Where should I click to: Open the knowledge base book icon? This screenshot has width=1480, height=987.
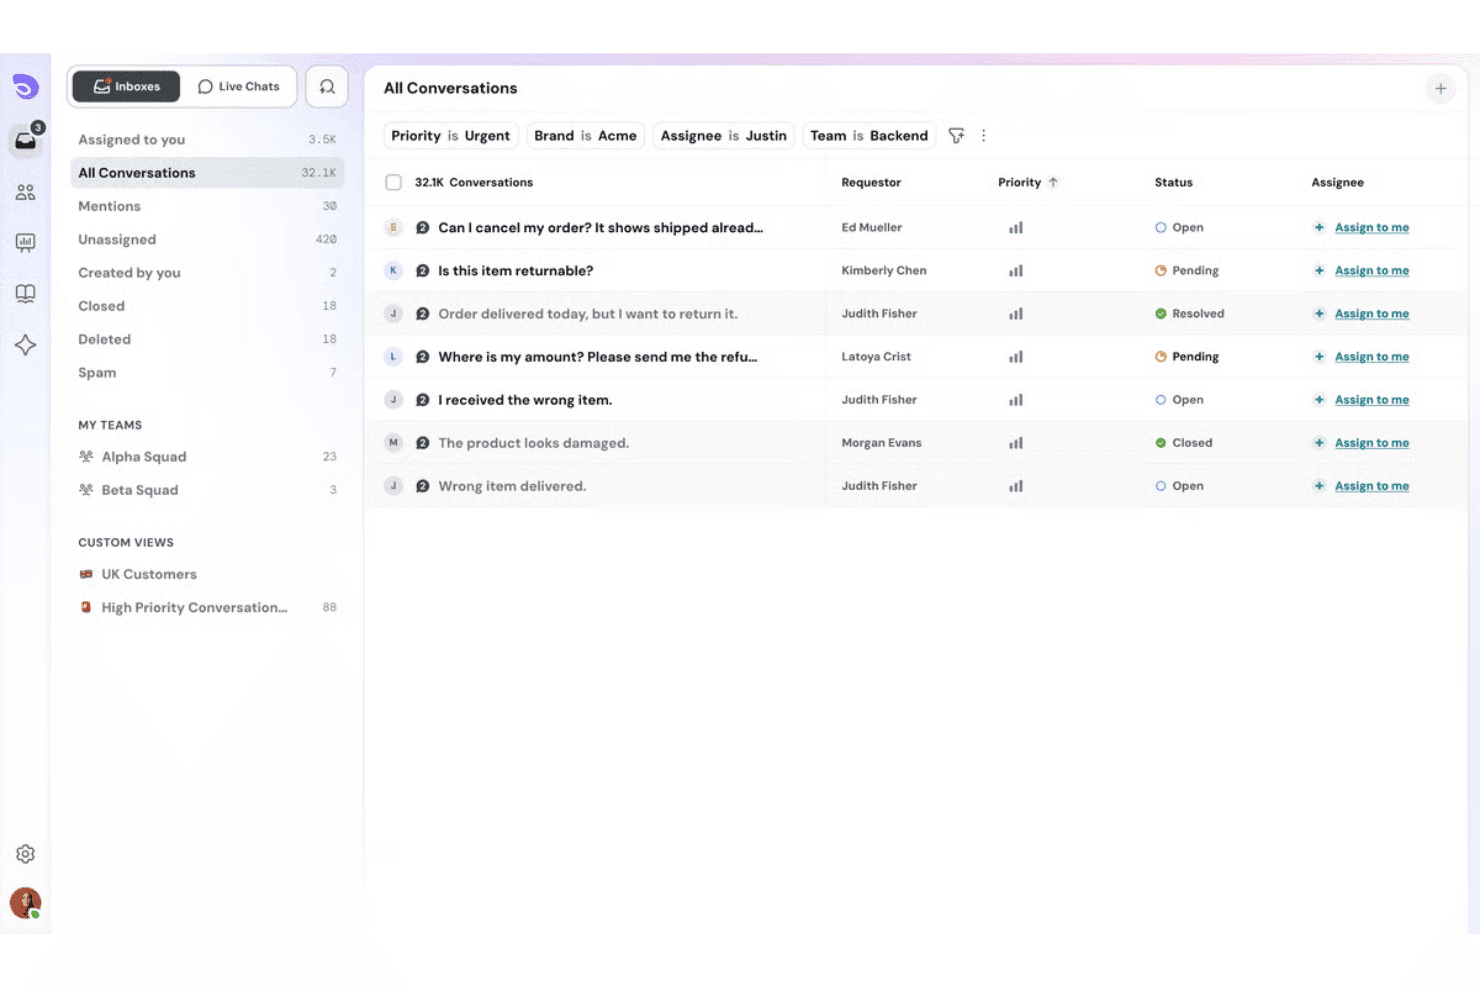pyautogui.click(x=26, y=293)
